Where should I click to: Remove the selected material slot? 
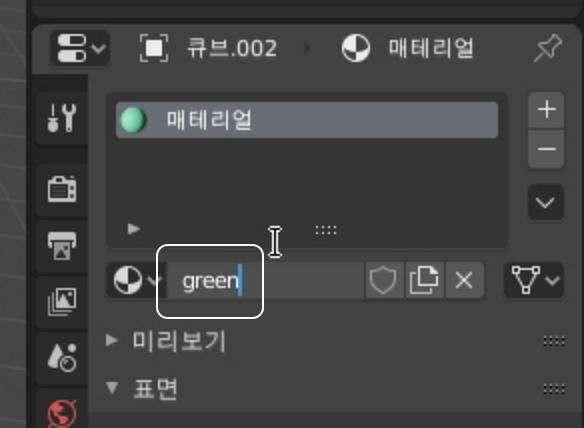point(546,149)
